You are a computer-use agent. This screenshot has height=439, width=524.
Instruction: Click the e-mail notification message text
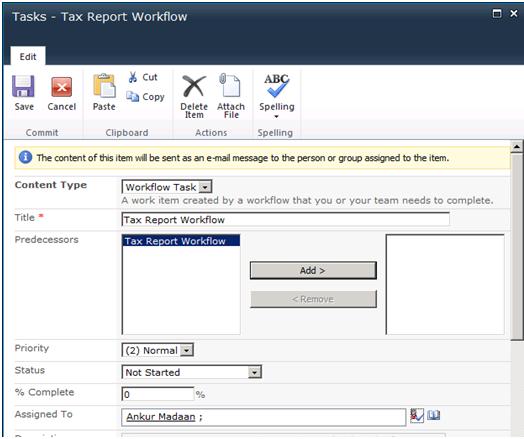click(x=243, y=158)
